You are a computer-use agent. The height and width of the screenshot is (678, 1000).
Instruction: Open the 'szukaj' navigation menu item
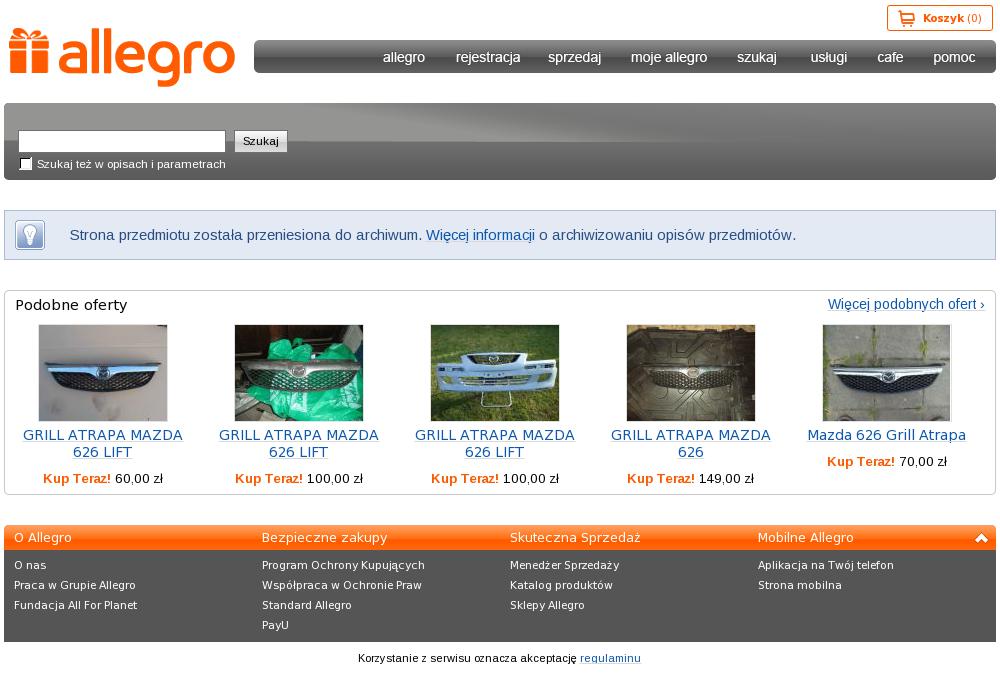(757, 57)
